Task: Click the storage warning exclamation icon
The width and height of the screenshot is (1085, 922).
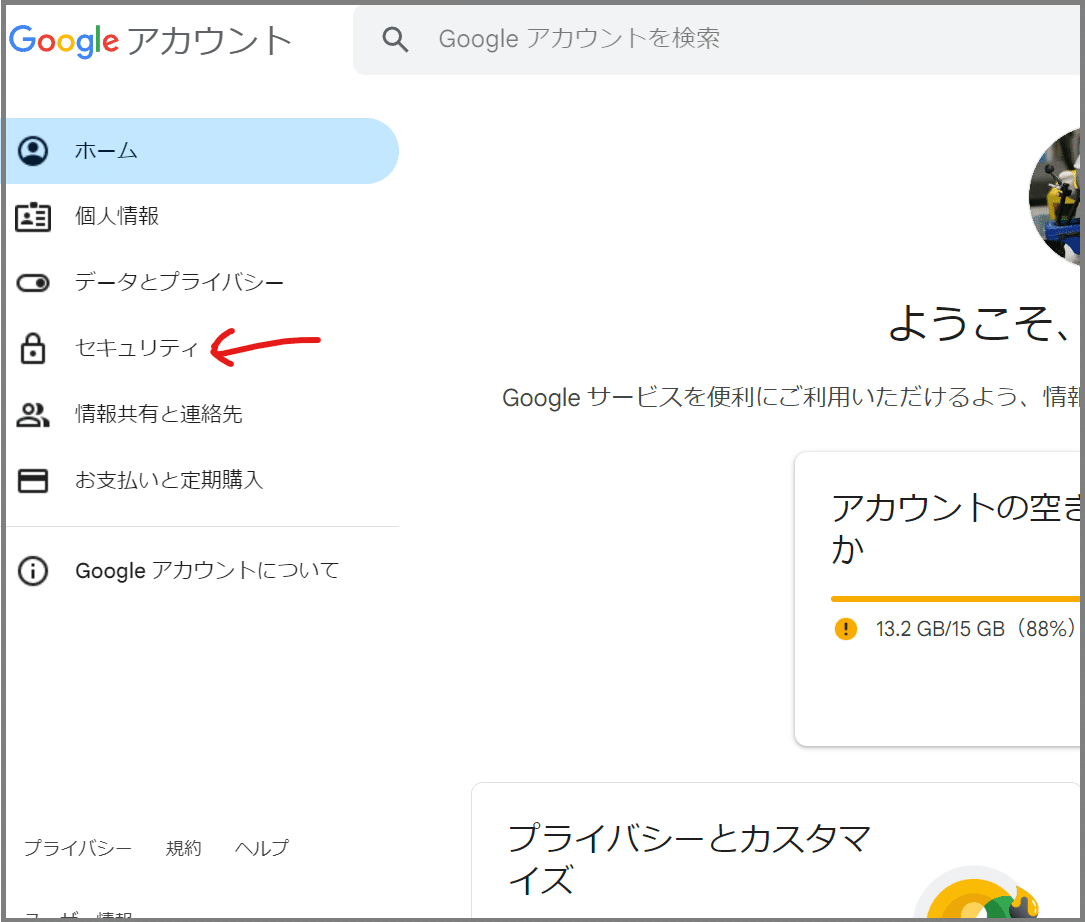Action: [846, 629]
